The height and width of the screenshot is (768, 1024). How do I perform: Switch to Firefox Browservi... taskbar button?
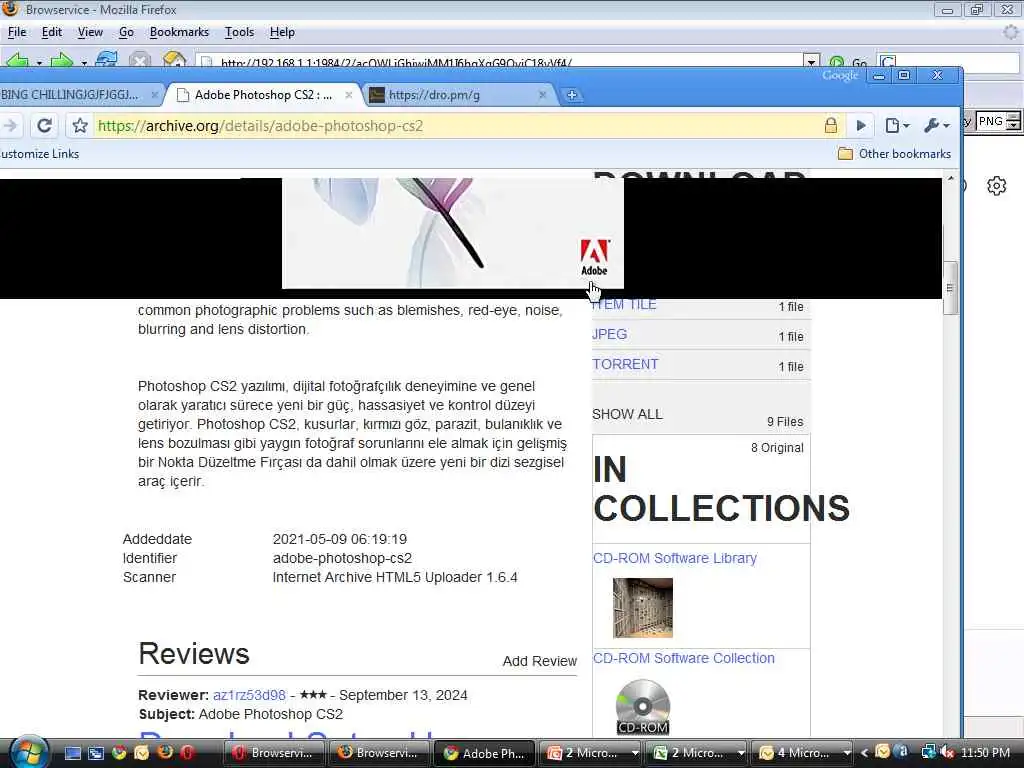coord(379,753)
